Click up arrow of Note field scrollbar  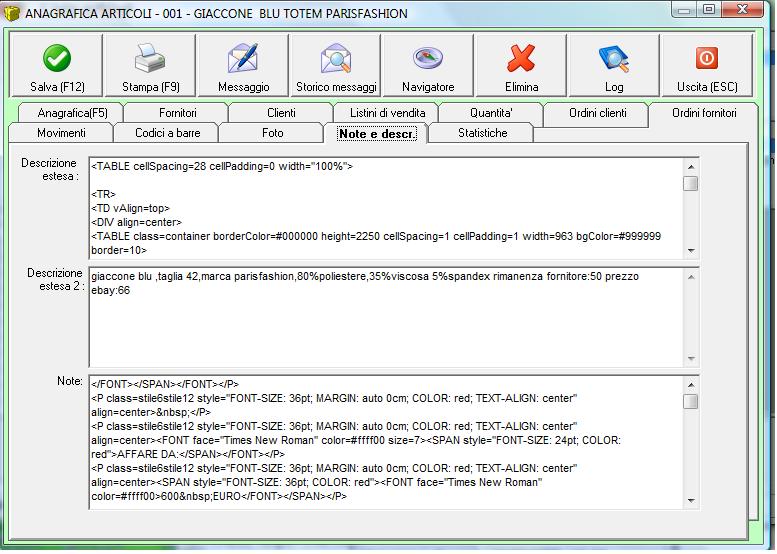coord(691,385)
